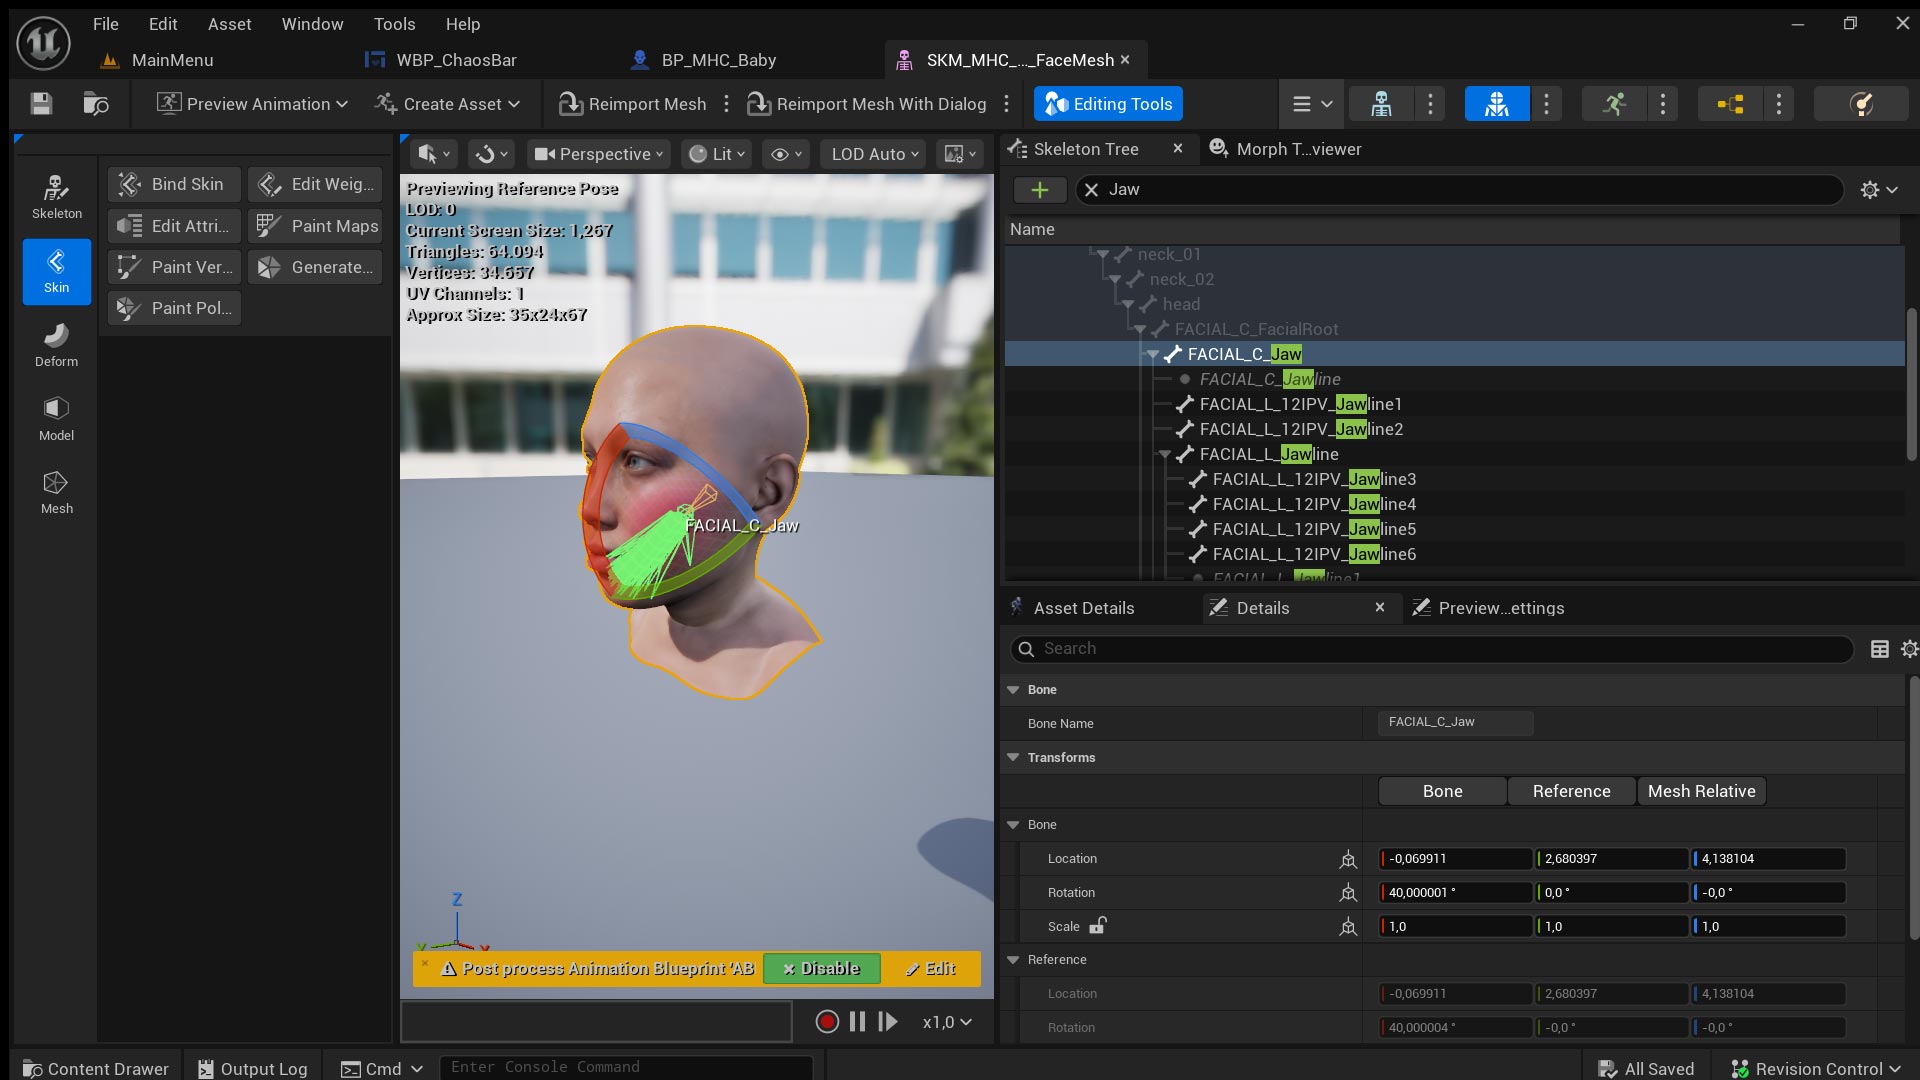Click the Save asset floppy icon
1920x1080 pixels.
tap(41, 104)
